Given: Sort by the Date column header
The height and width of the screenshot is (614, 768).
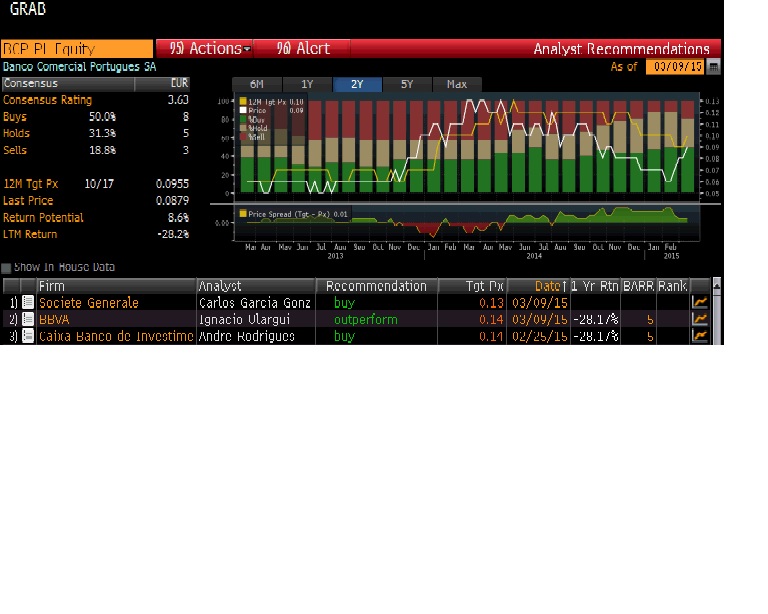Looking at the screenshot, I should (538, 286).
